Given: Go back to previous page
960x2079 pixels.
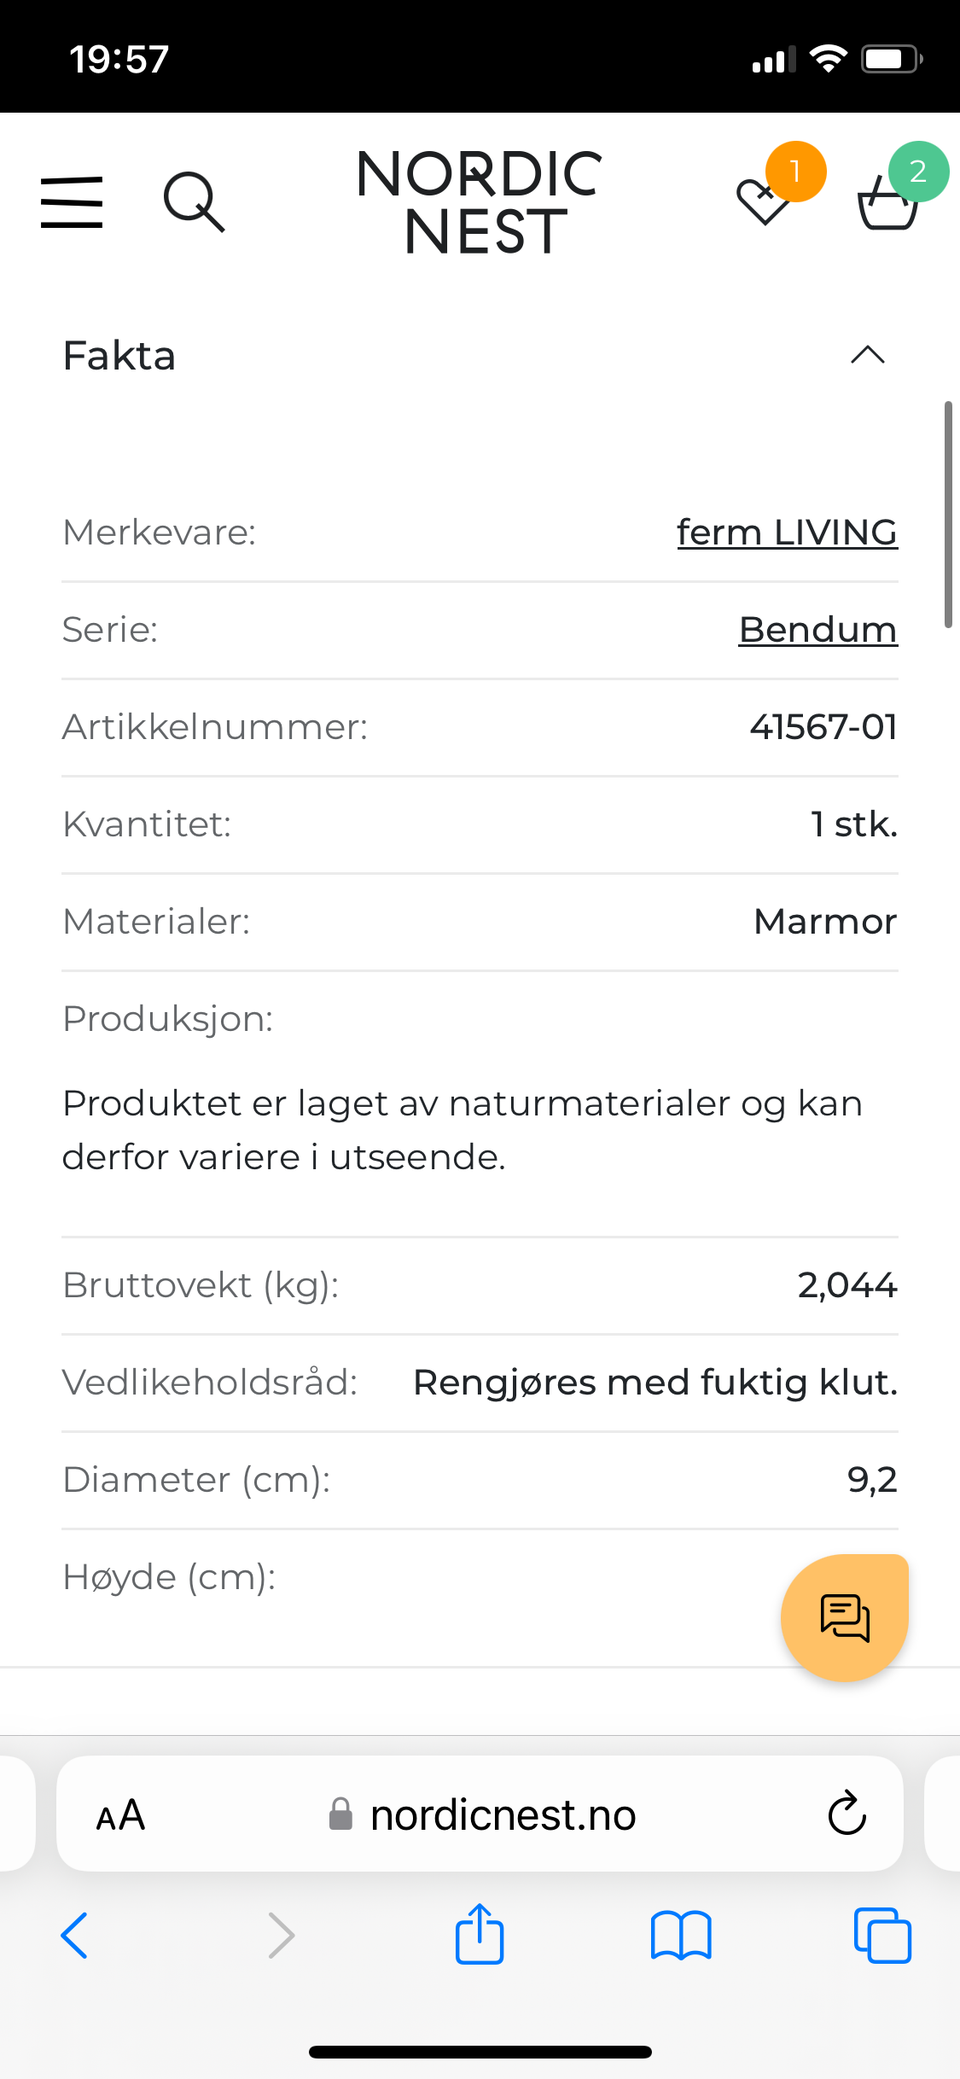Looking at the screenshot, I should (75, 1935).
